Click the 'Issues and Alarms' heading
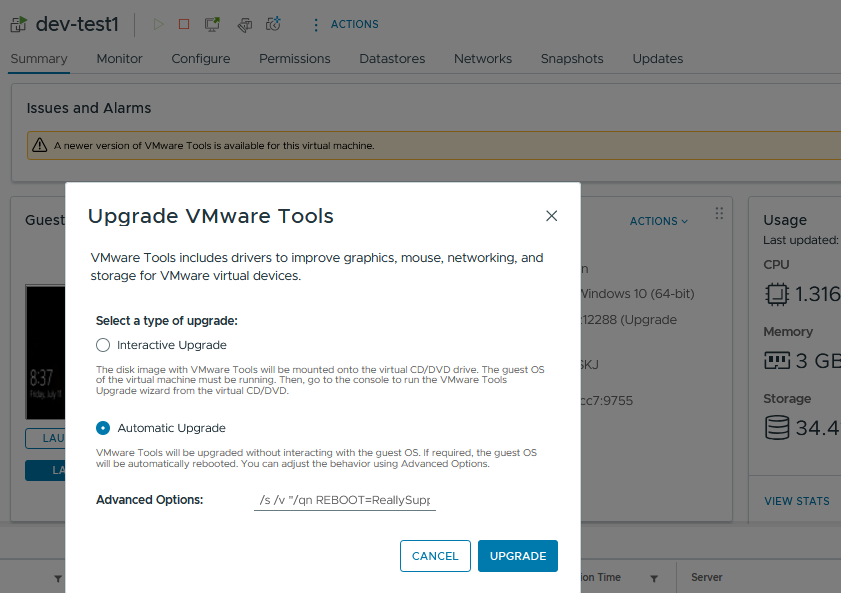Image resolution: width=841 pixels, height=593 pixels. pos(89,108)
